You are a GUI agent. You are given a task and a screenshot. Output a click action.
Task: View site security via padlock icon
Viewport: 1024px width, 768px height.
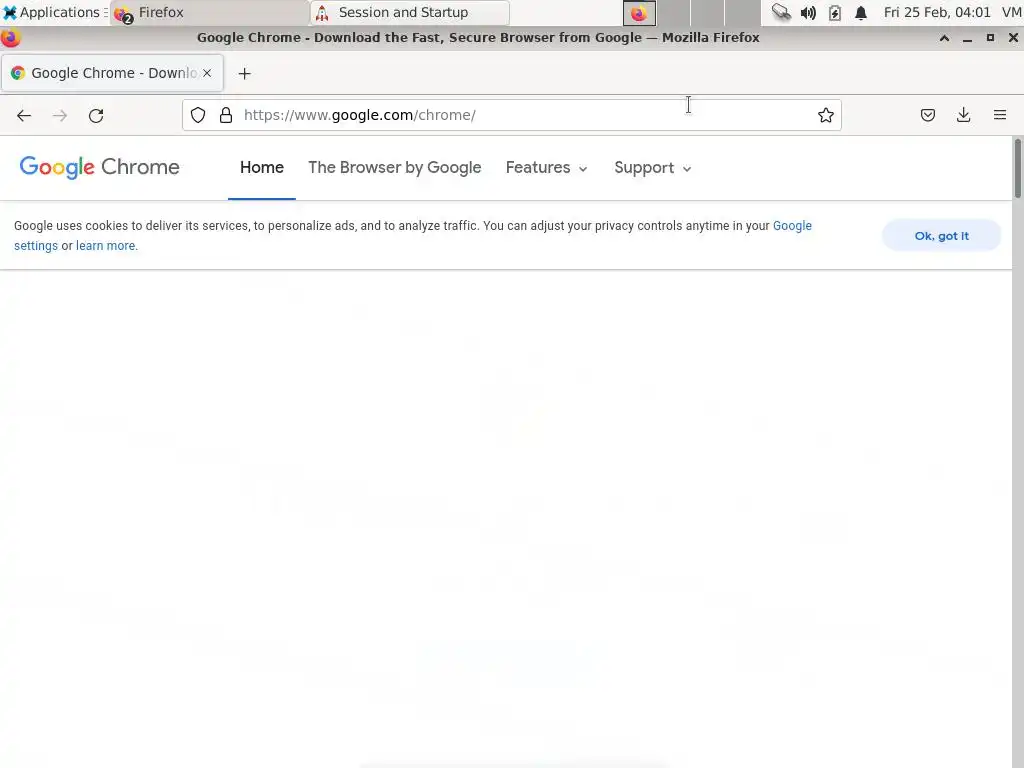coord(226,115)
